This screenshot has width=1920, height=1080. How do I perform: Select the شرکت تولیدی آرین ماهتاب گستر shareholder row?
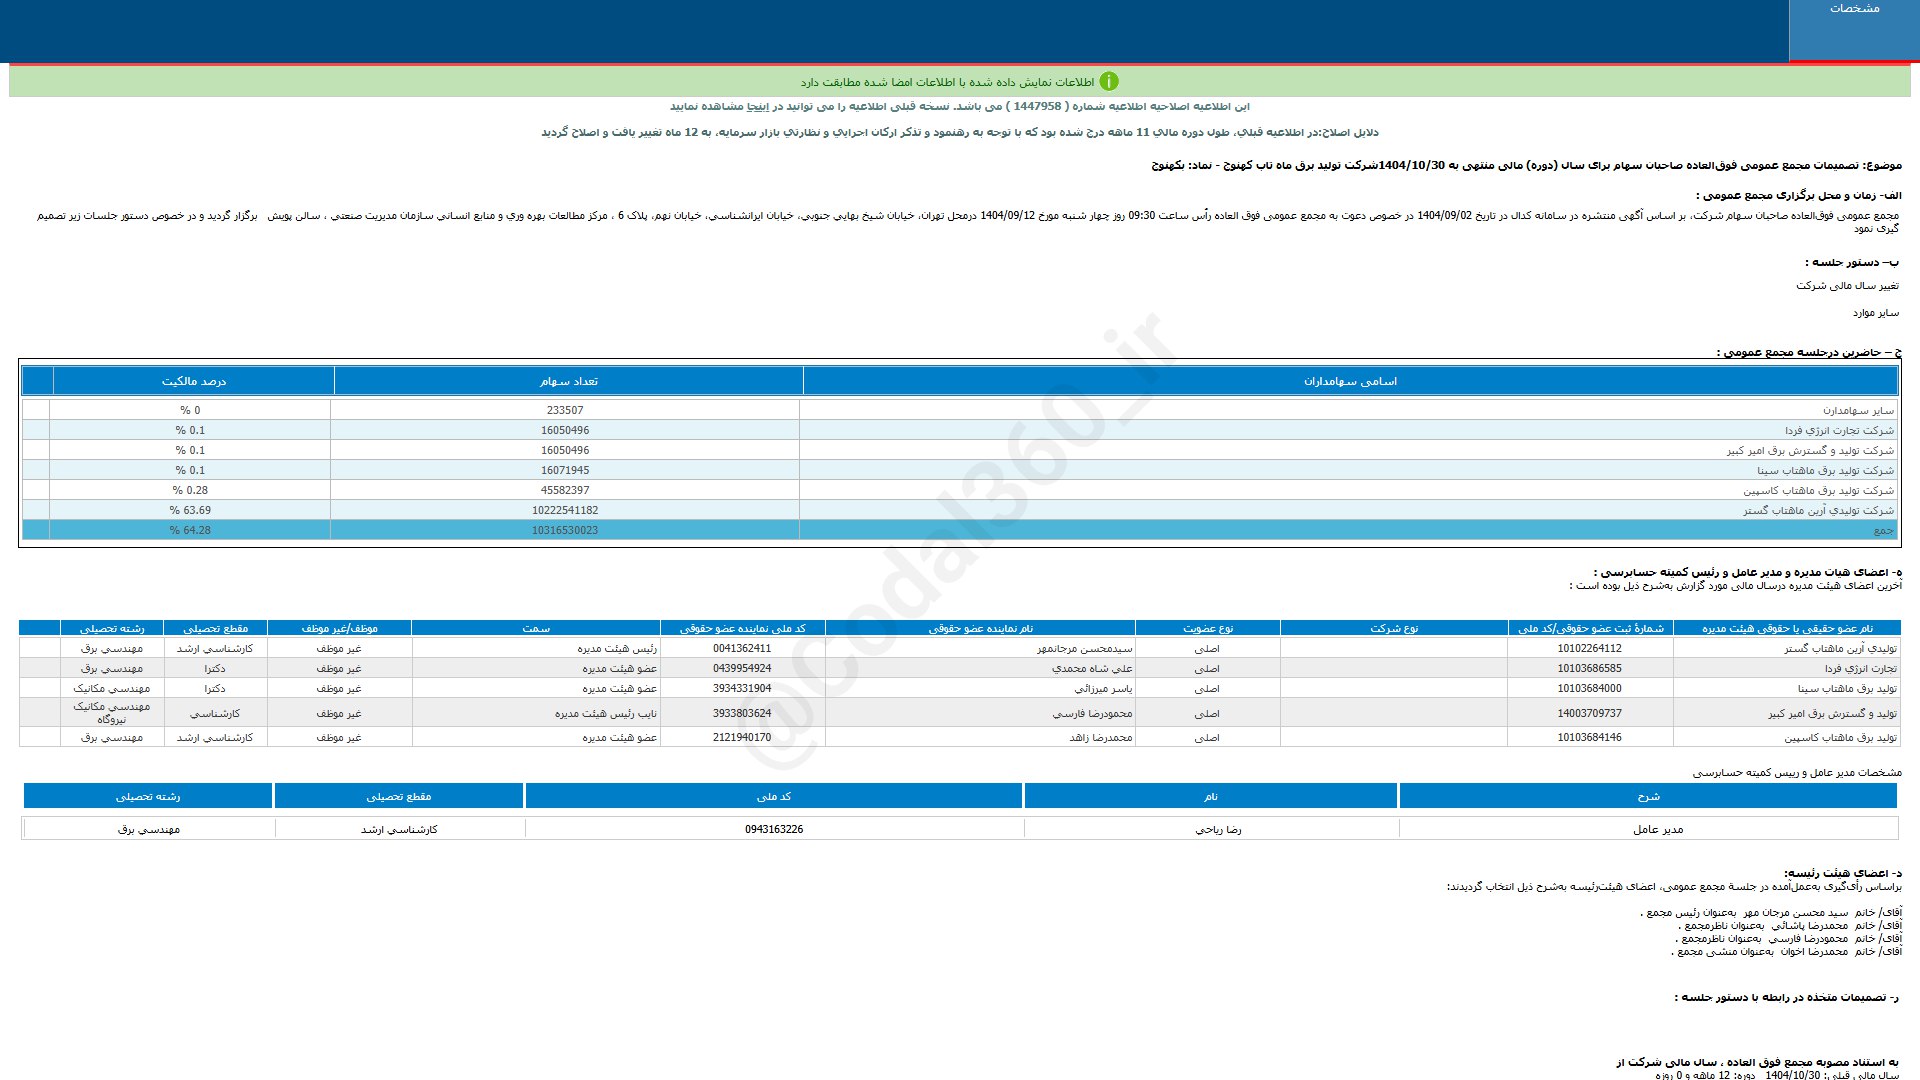click(1818, 510)
